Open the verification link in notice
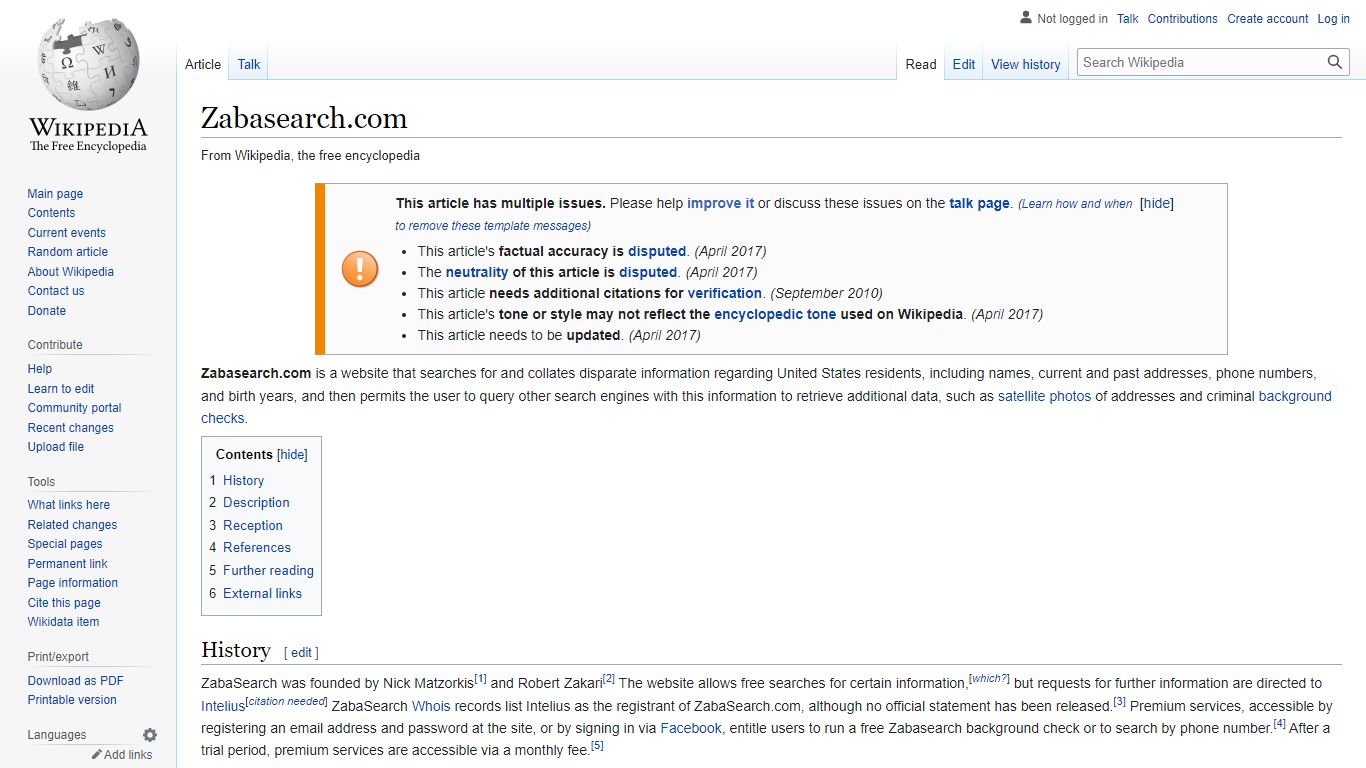The height and width of the screenshot is (768, 1366). click(725, 293)
